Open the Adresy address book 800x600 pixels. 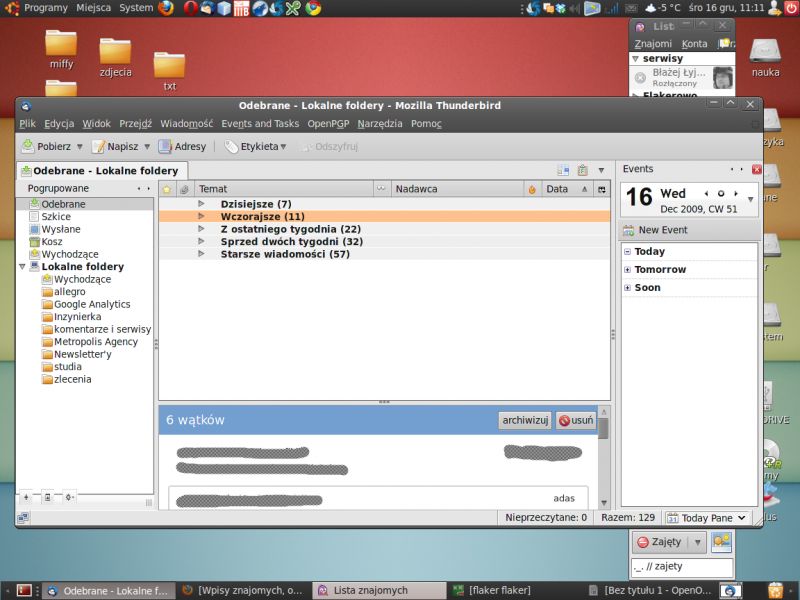182,147
